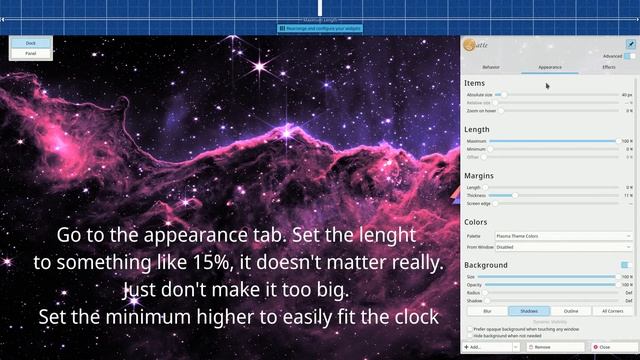Adjust the Background Shadow slider
This screenshot has height=360, width=640.
pyautogui.click(x=552, y=301)
